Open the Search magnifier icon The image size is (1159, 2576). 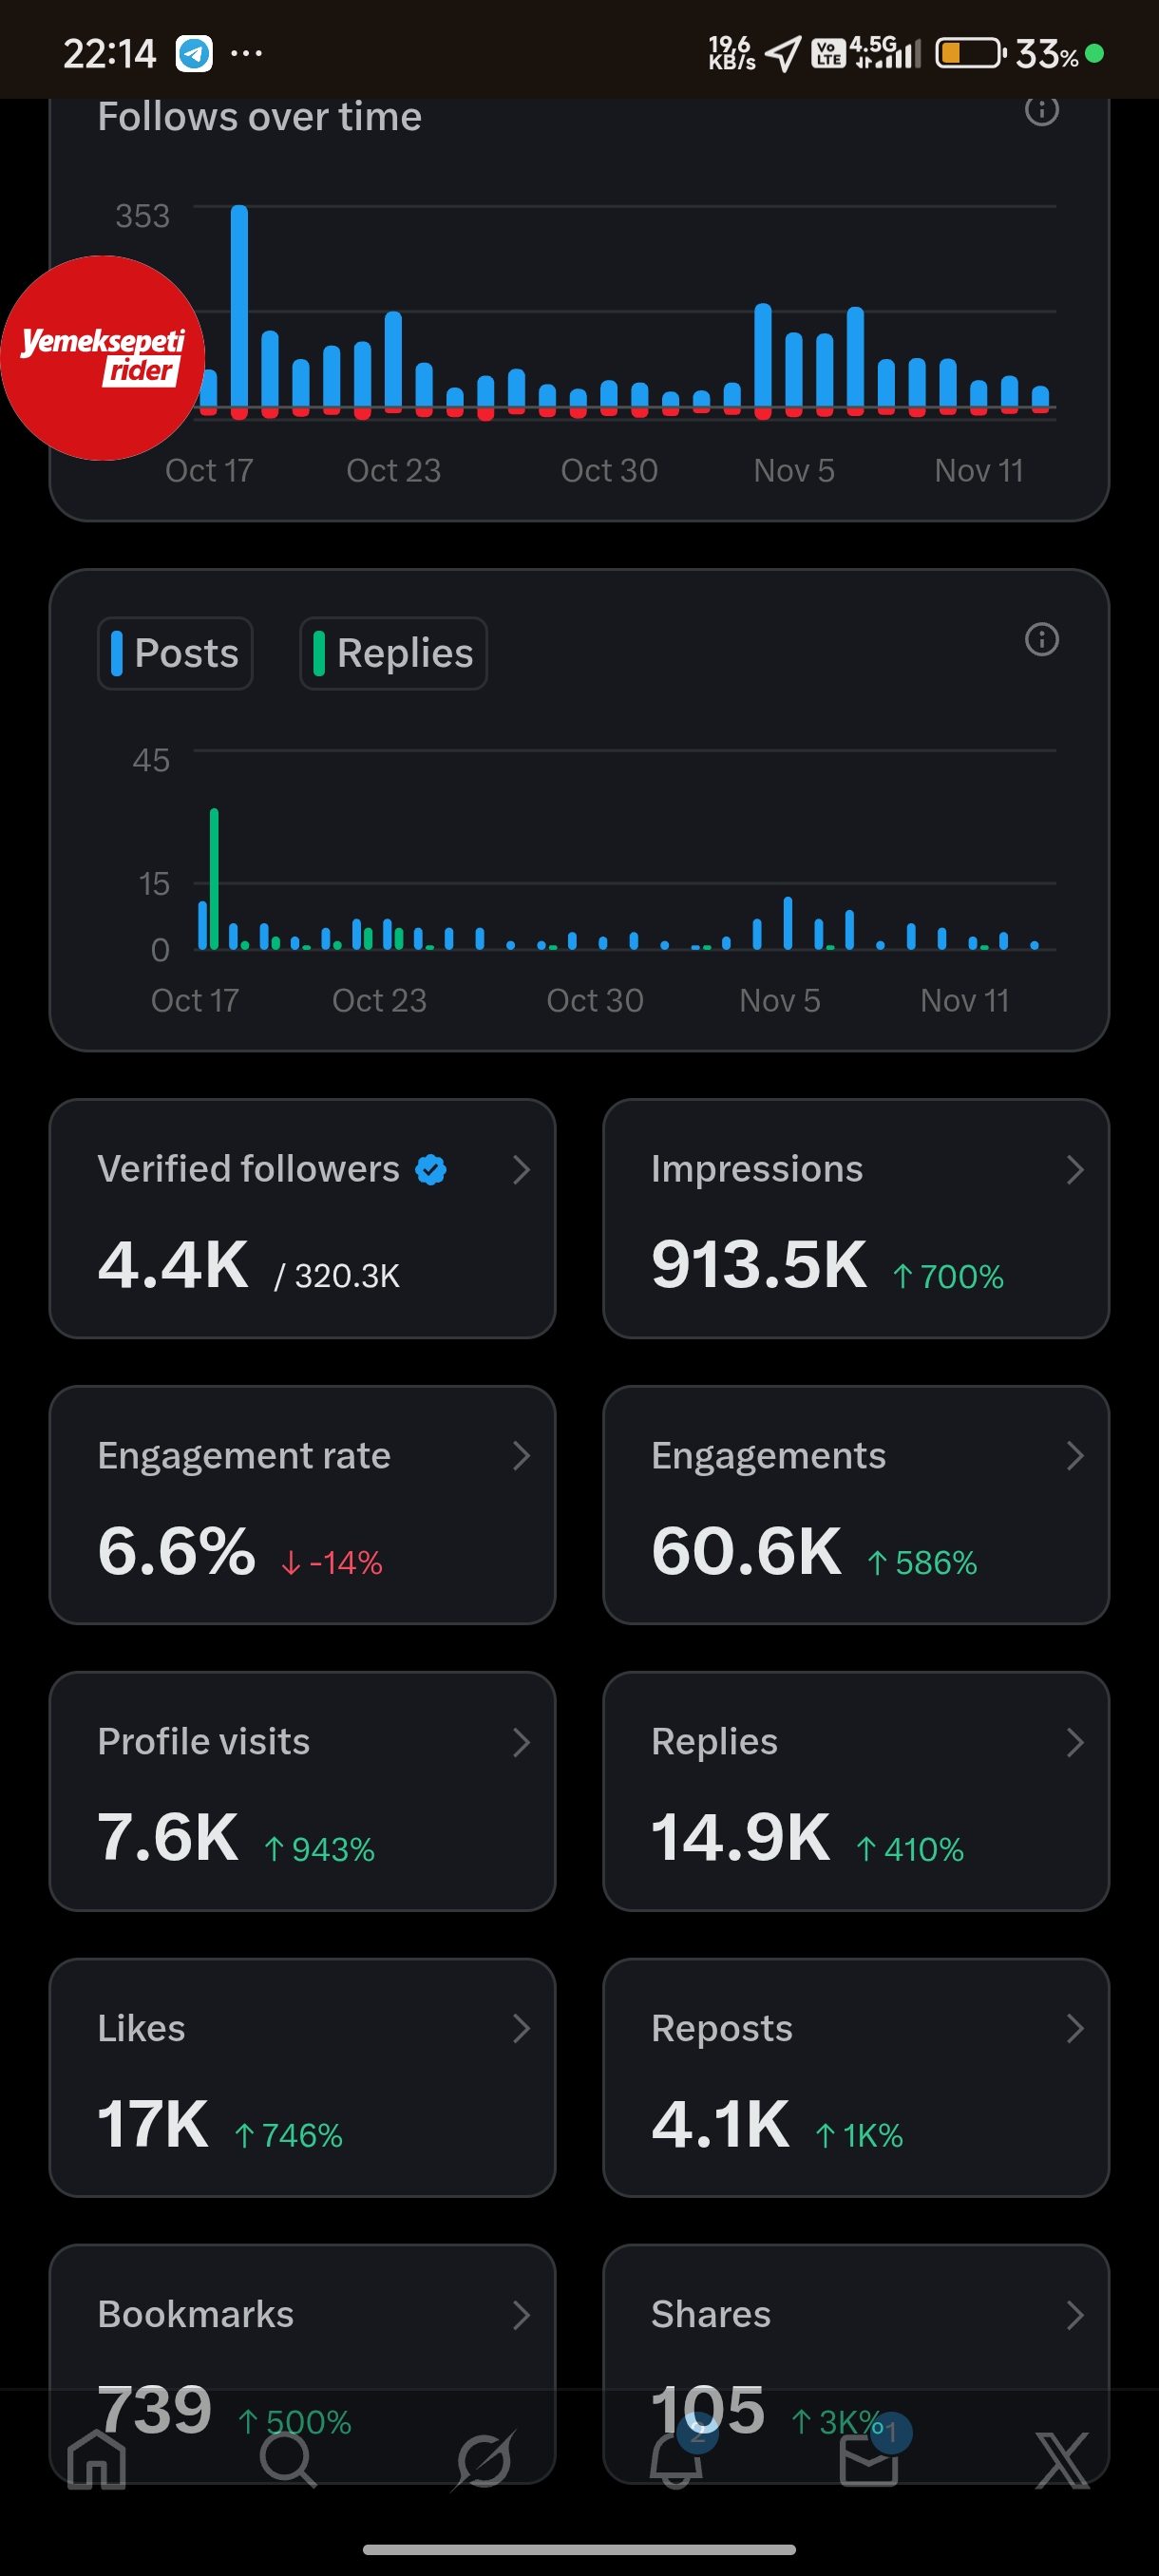[x=288, y=2460]
